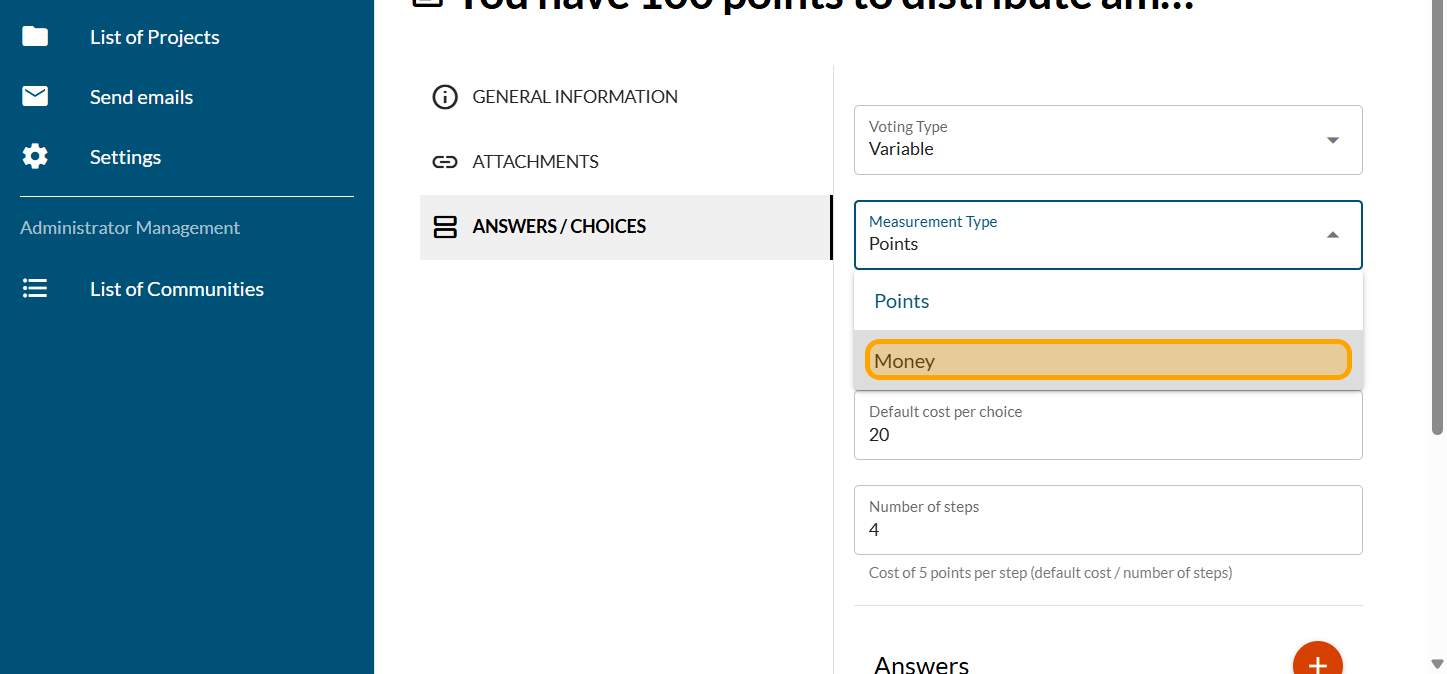1447x674 pixels.
Task: Navigate to Send emails page
Action: tap(141, 97)
